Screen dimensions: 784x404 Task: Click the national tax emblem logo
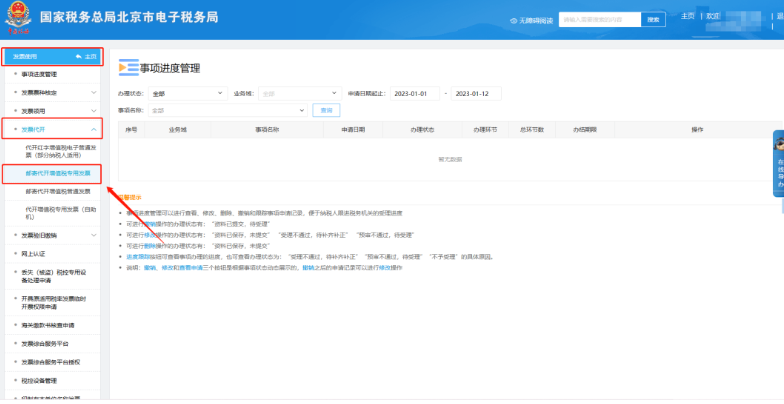[x=17, y=19]
